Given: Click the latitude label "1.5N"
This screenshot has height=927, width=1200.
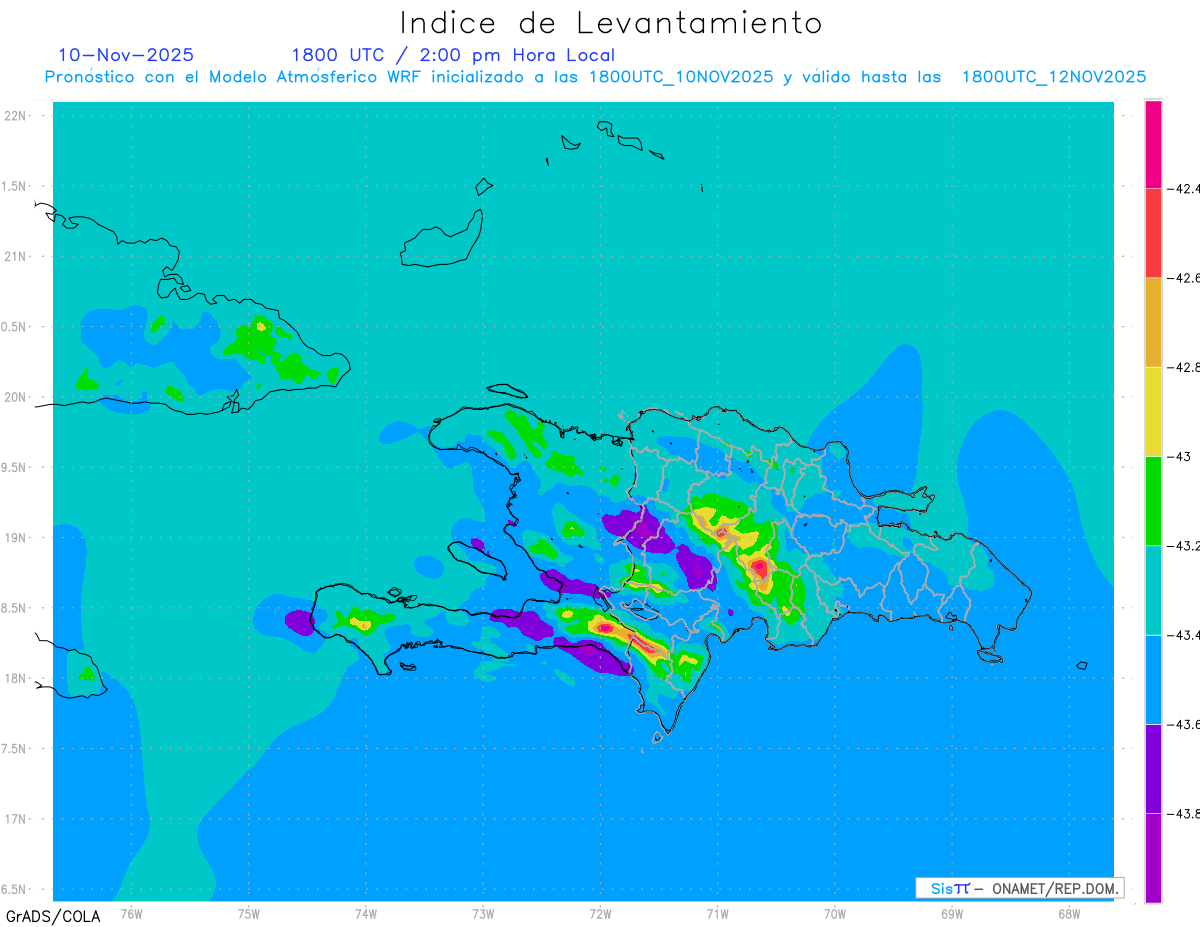Looking at the screenshot, I should (15, 186).
